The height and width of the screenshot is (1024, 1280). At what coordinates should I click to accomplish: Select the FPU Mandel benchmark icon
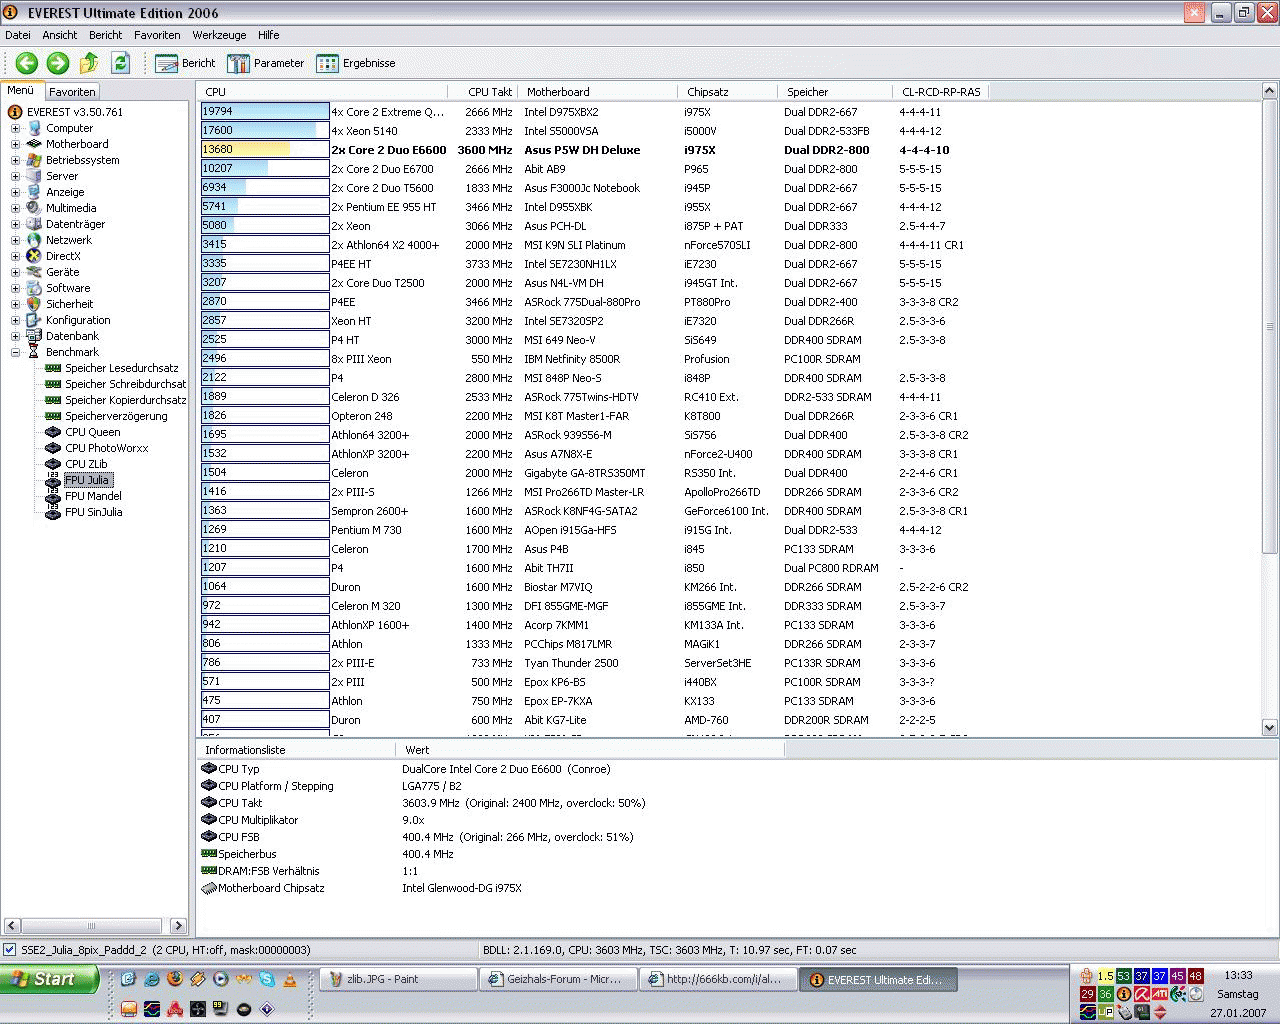point(53,496)
